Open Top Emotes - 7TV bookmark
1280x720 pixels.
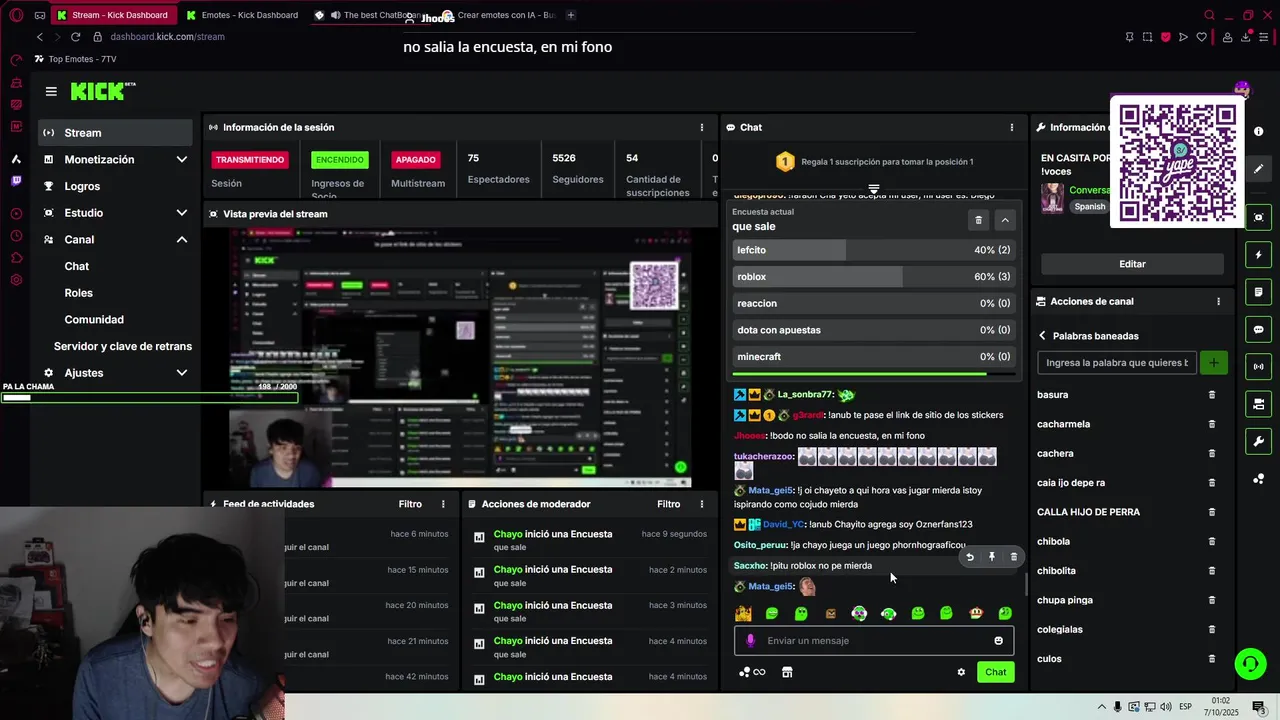tap(75, 59)
